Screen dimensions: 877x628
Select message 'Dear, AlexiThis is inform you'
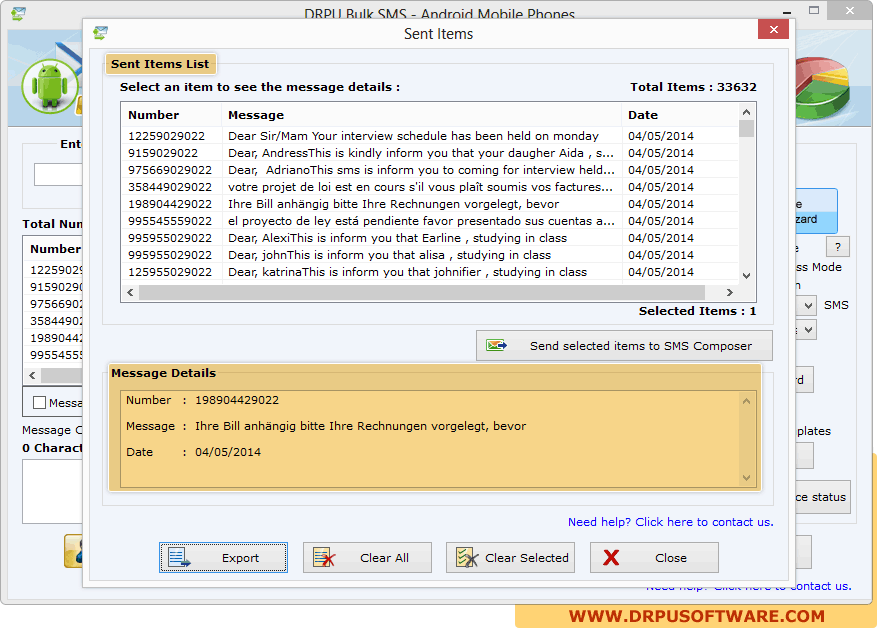tap(430, 238)
